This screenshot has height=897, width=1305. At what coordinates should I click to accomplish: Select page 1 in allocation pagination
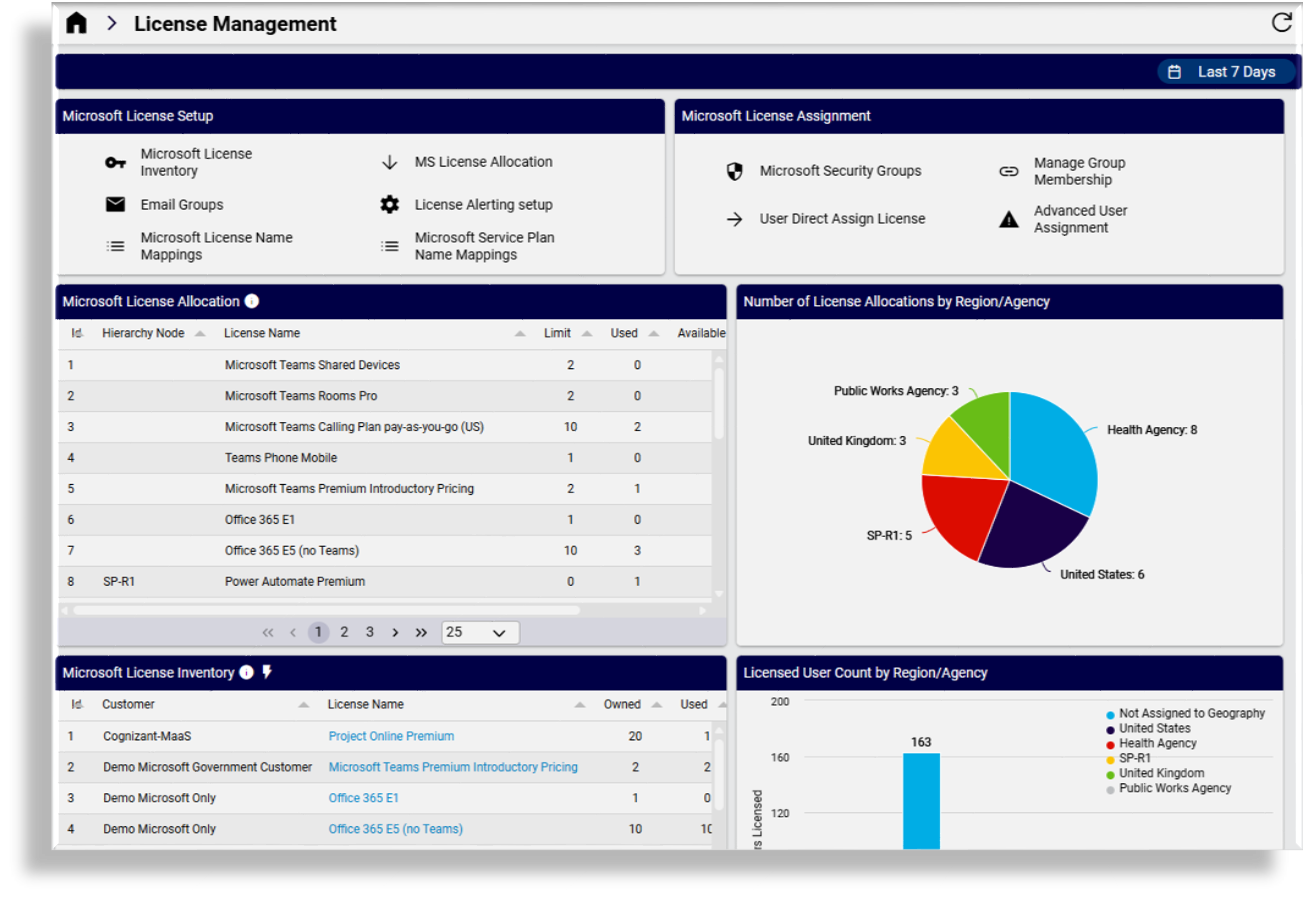tap(319, 632)
